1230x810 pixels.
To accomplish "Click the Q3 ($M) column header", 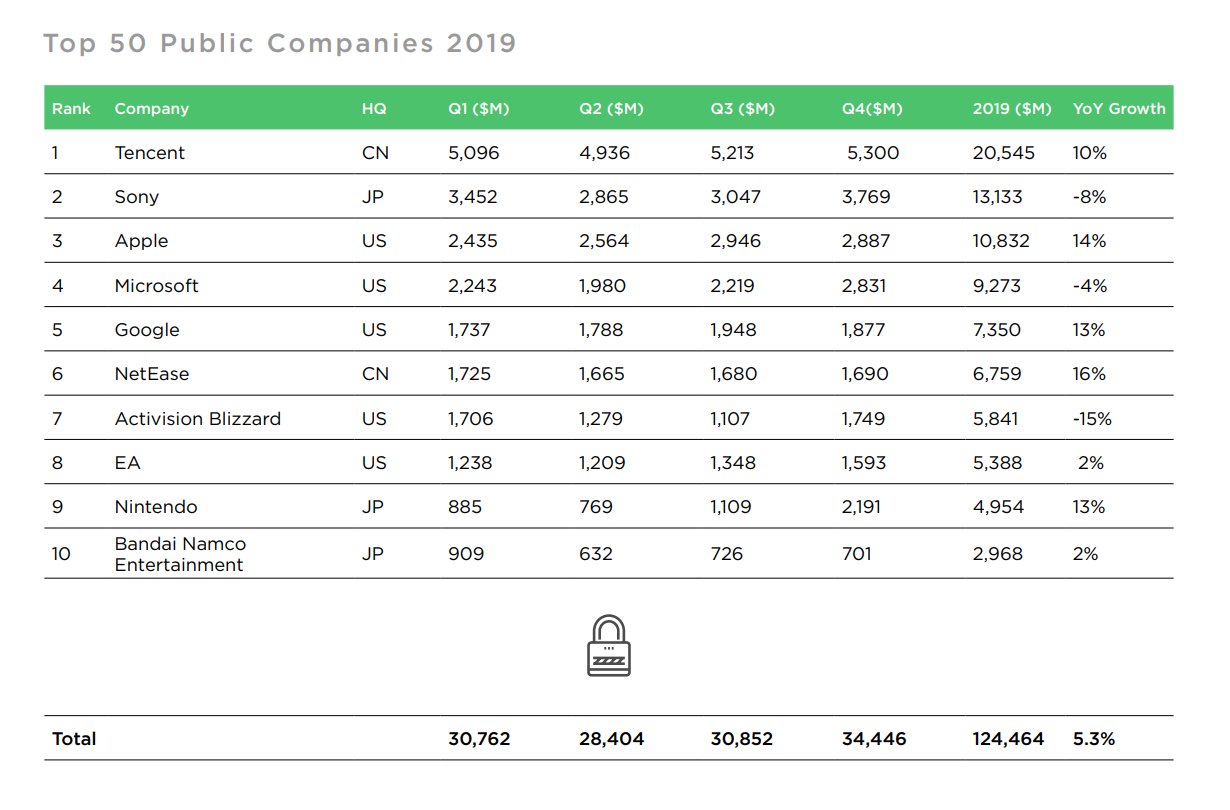I will 742,108.
